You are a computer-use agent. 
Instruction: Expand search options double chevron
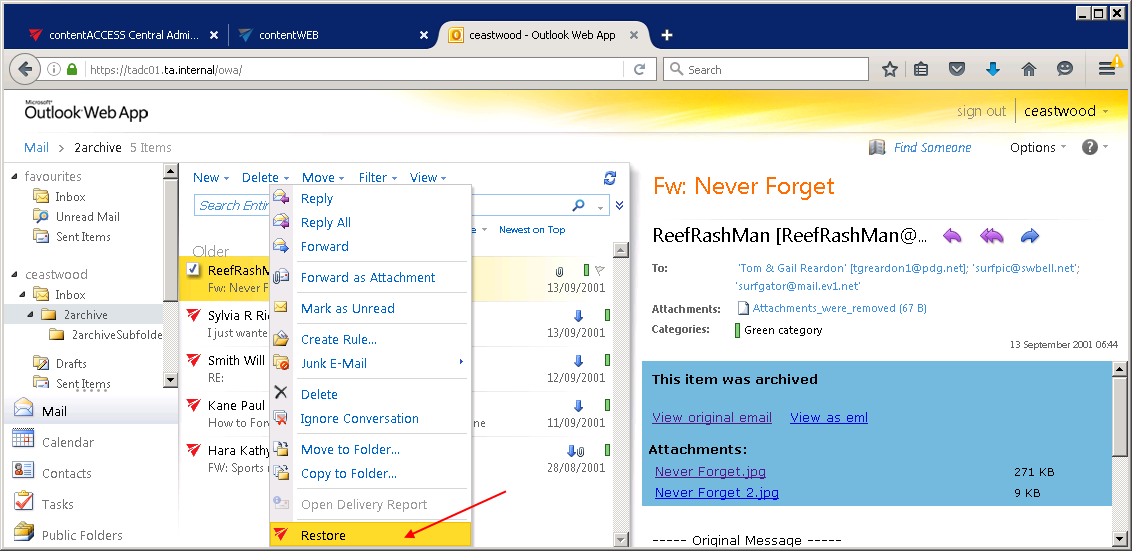(x=619, y=206)
